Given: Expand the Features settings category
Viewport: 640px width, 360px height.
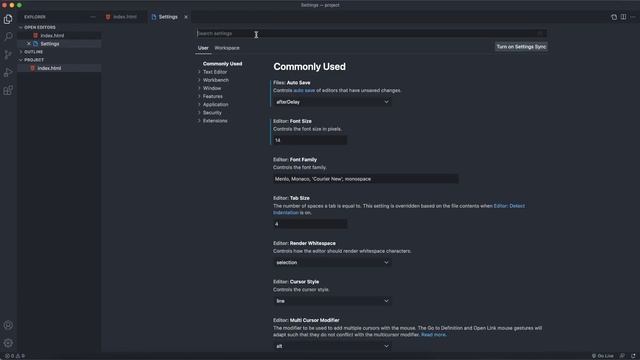Looking at the screenshot, I should point(213,96).
